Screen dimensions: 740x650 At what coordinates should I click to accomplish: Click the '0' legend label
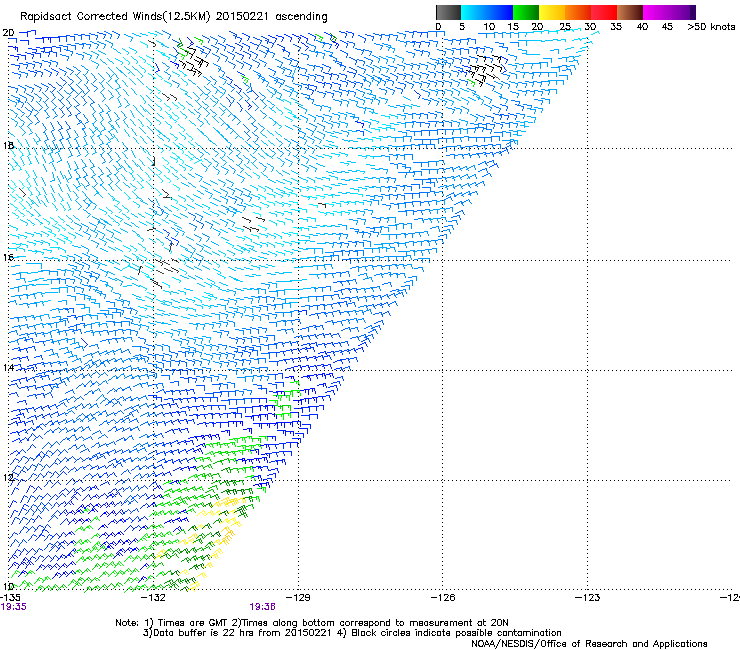pos(438,27)
